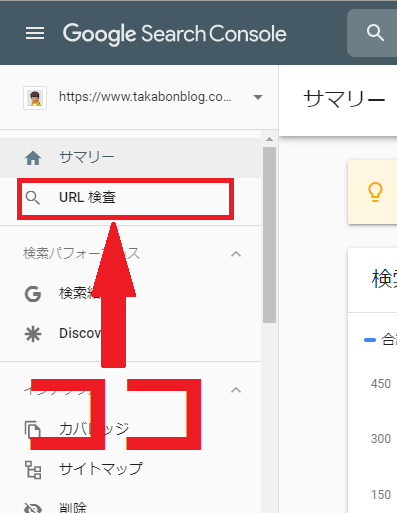Image resolution: width=397 pixels, height=513 pixels.
Task: Click the lightbulb tip icon
Action: [x=375, y=192]
